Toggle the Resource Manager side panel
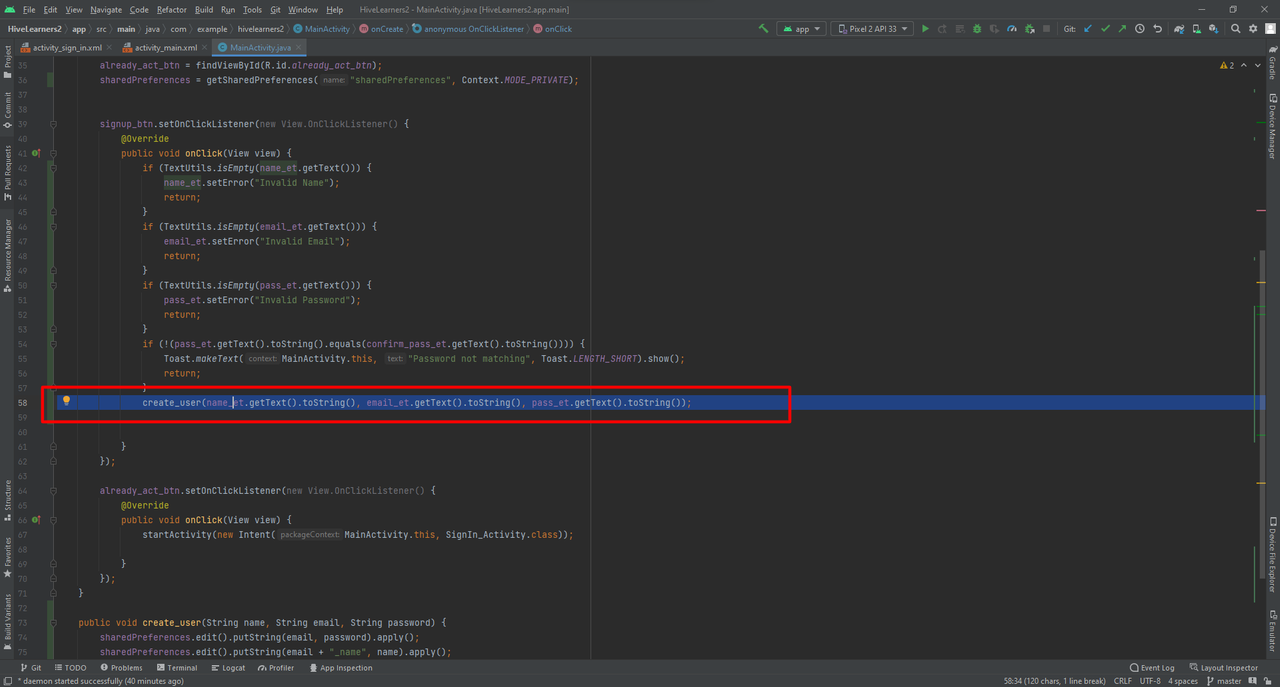 pyautogui.click(x=8, y=255)
